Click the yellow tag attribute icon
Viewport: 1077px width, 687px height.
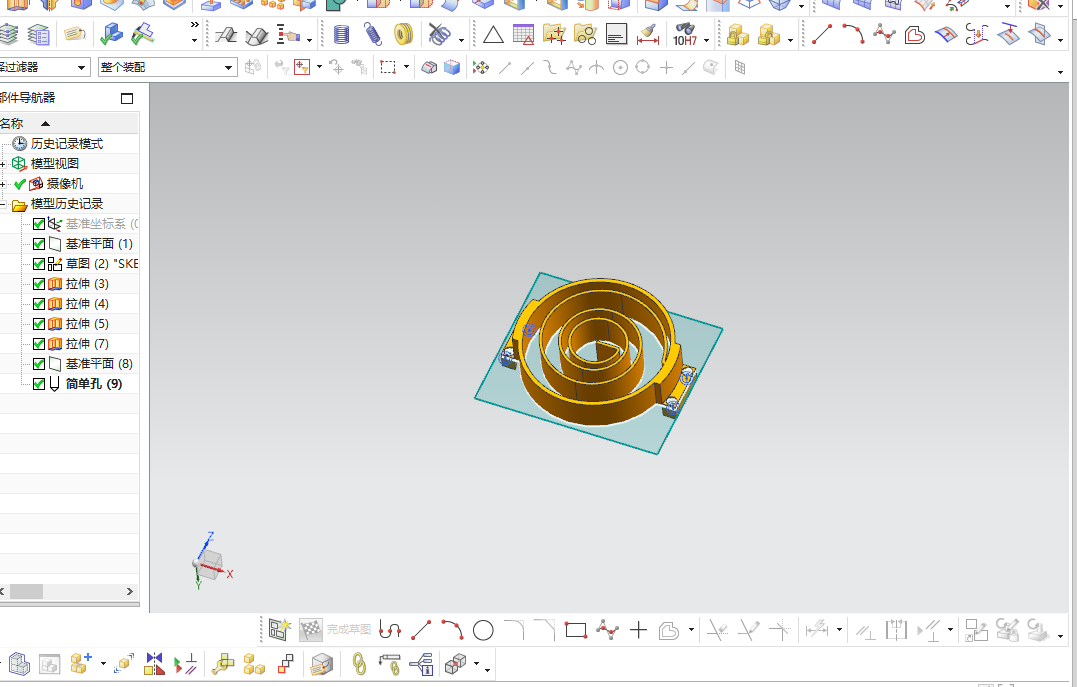(75, 34)
